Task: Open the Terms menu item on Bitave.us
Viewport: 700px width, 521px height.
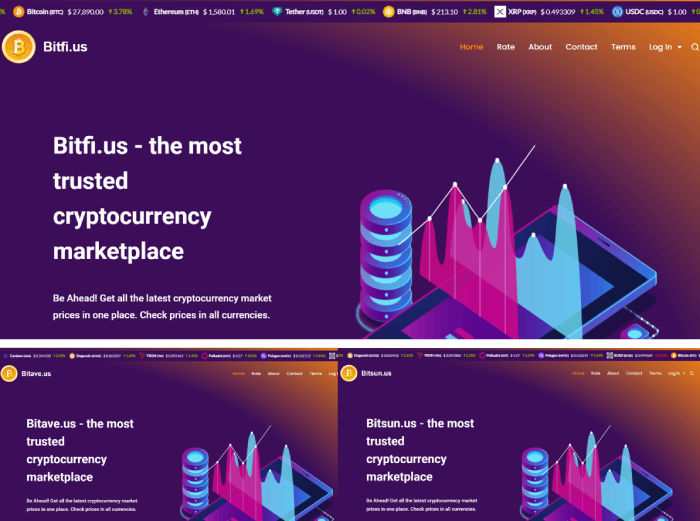Action: 316,374
